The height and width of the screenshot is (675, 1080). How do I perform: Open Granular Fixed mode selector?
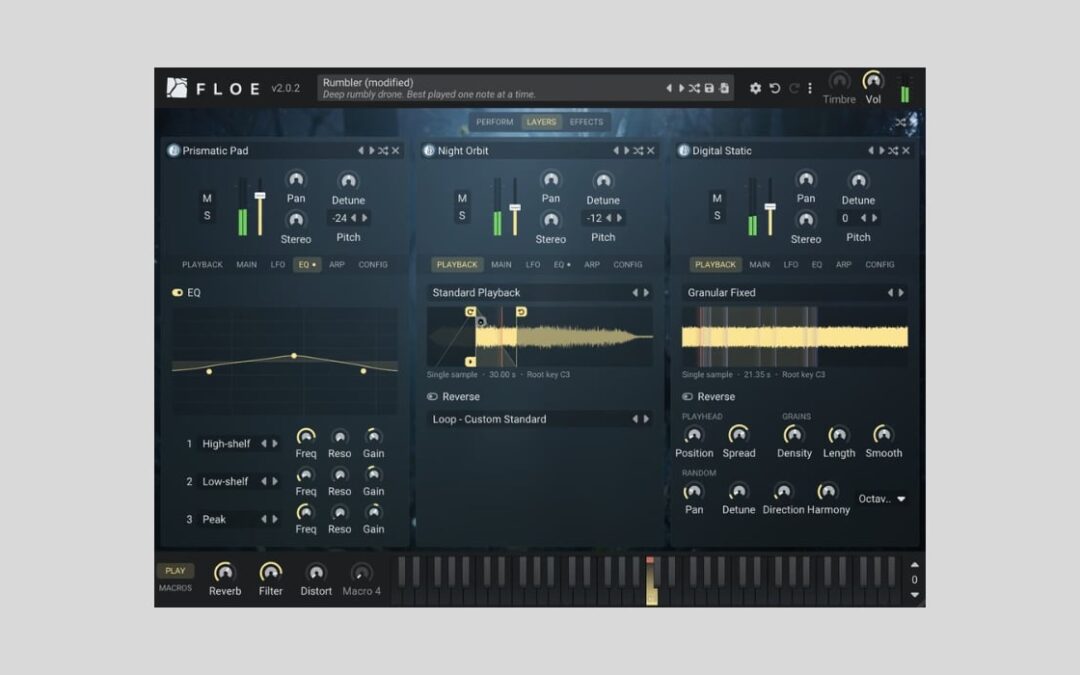(795, 293)
